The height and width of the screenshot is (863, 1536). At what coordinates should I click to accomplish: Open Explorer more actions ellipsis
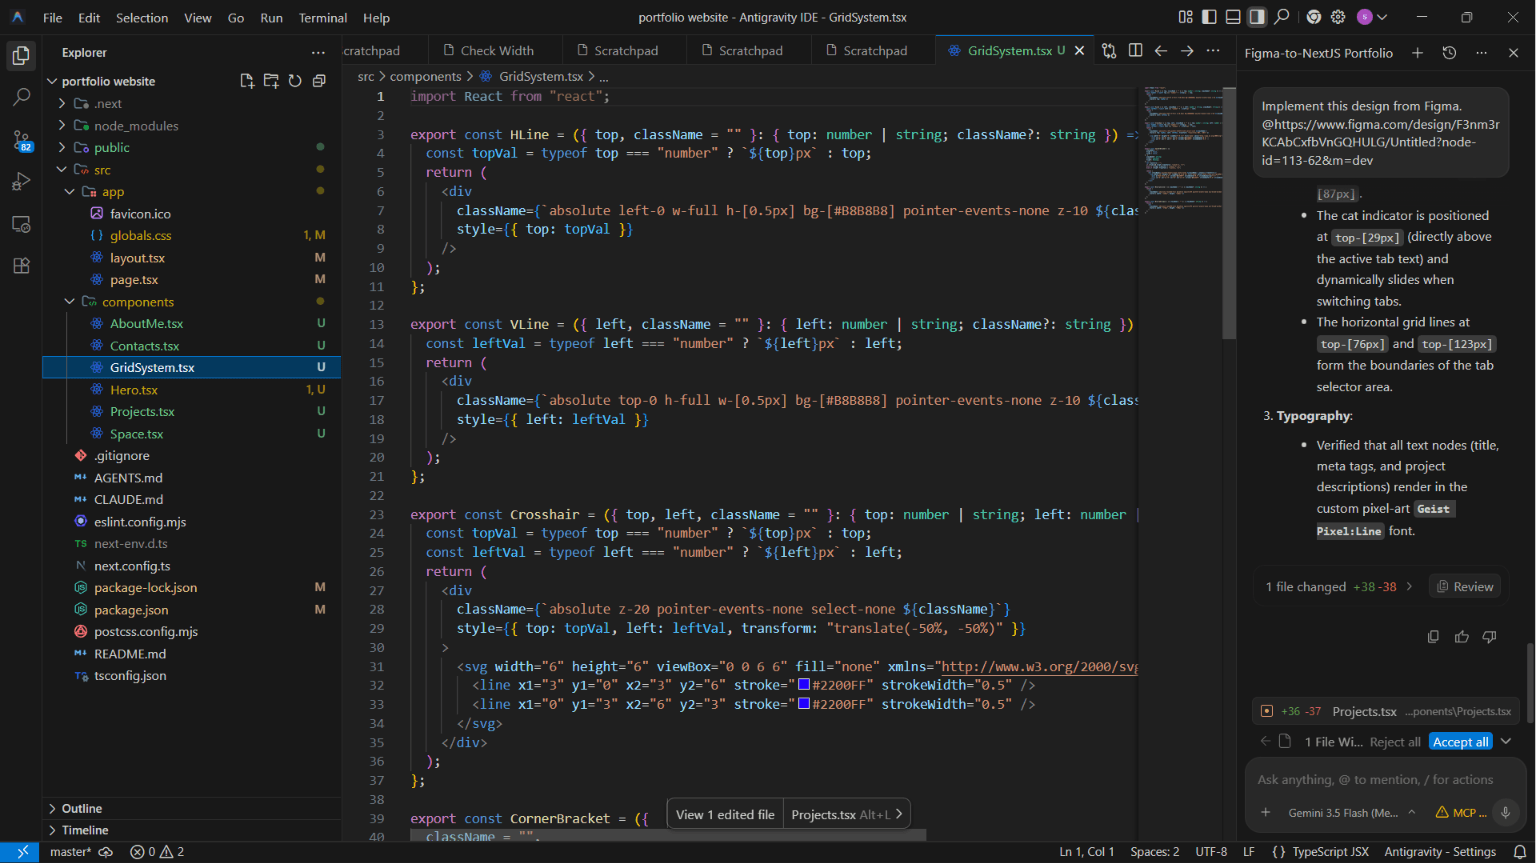point(318,53)
